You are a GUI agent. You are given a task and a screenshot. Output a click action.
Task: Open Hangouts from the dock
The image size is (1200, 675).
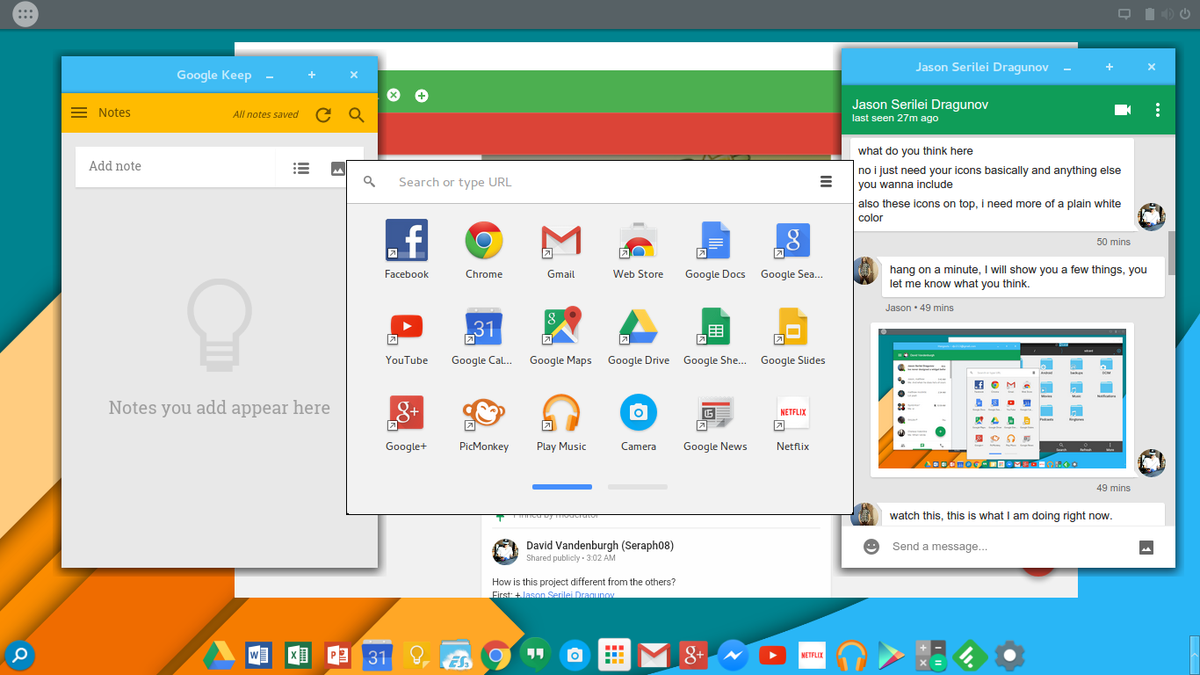pyautogui.click(x=535, y=656)
